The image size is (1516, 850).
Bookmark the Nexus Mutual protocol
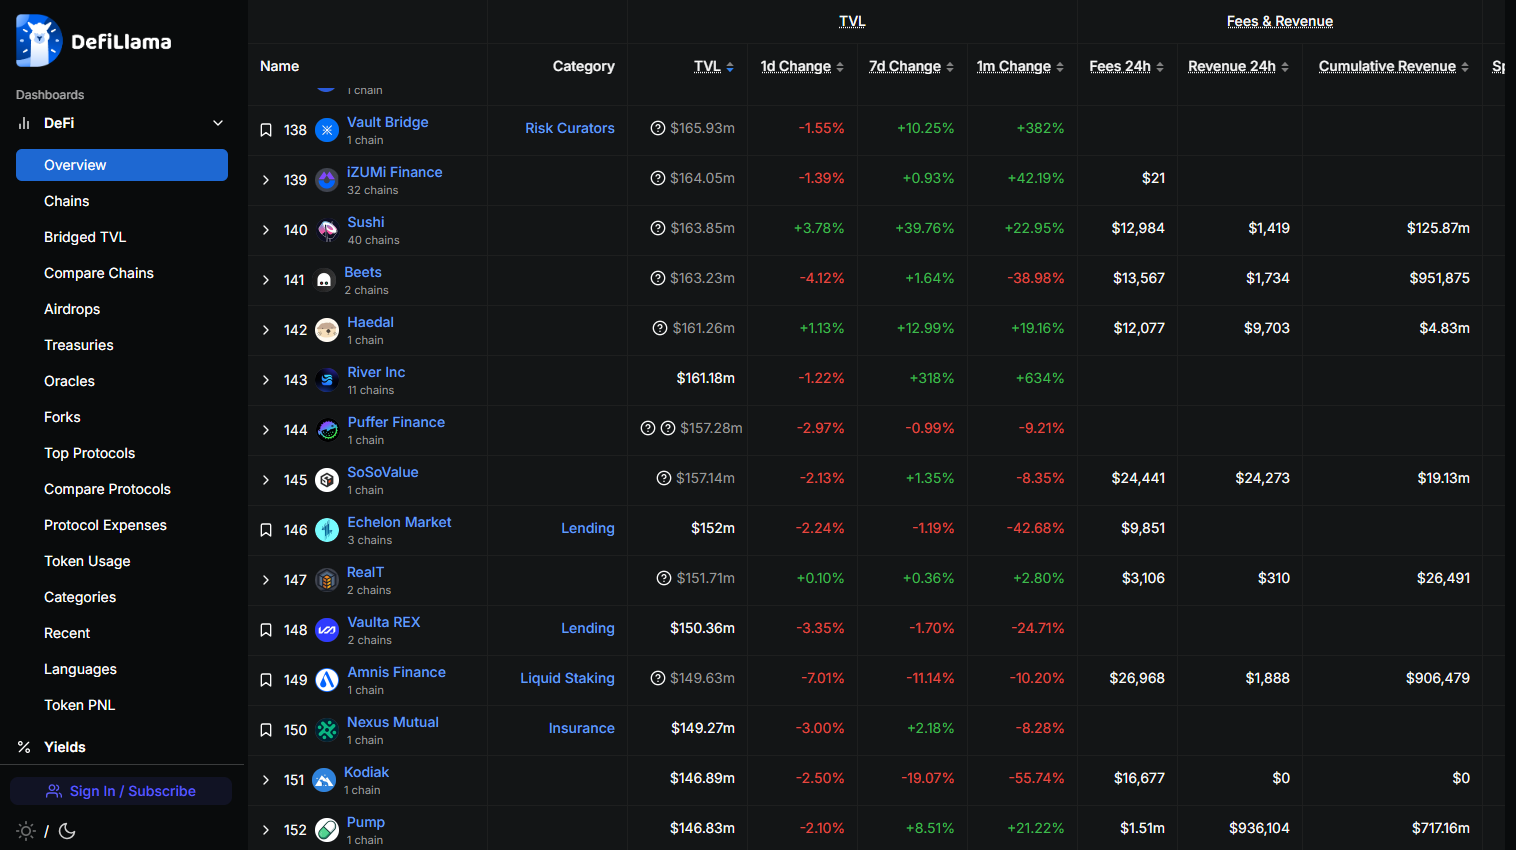[x=266, y=730]
